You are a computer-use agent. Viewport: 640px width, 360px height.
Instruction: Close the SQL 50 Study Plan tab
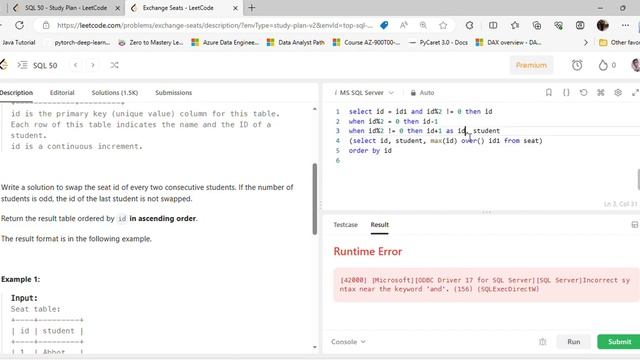click(118, 8)
